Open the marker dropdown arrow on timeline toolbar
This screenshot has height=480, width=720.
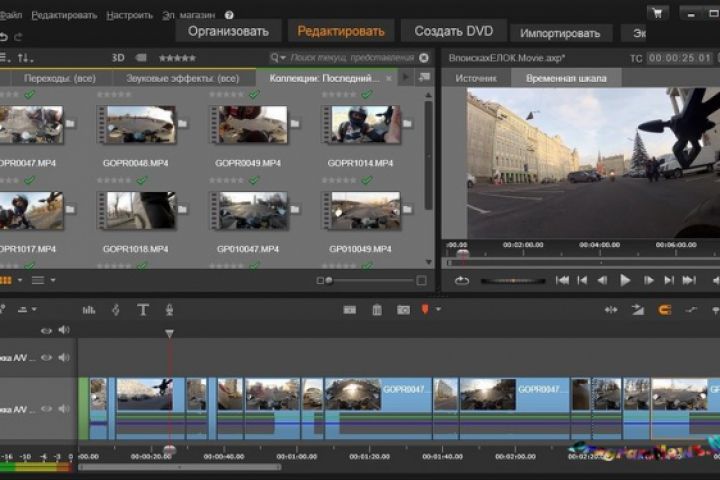coord(438,310)
